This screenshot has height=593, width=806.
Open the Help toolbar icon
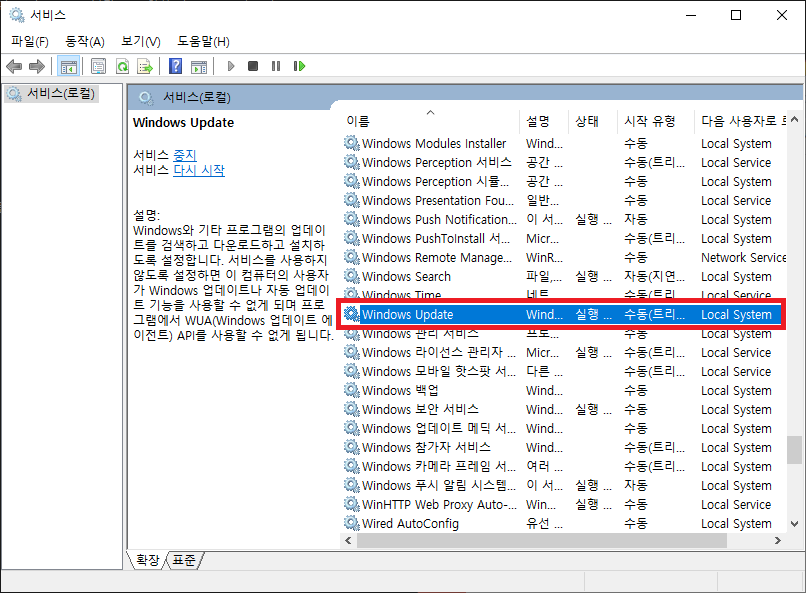(175, 66)
